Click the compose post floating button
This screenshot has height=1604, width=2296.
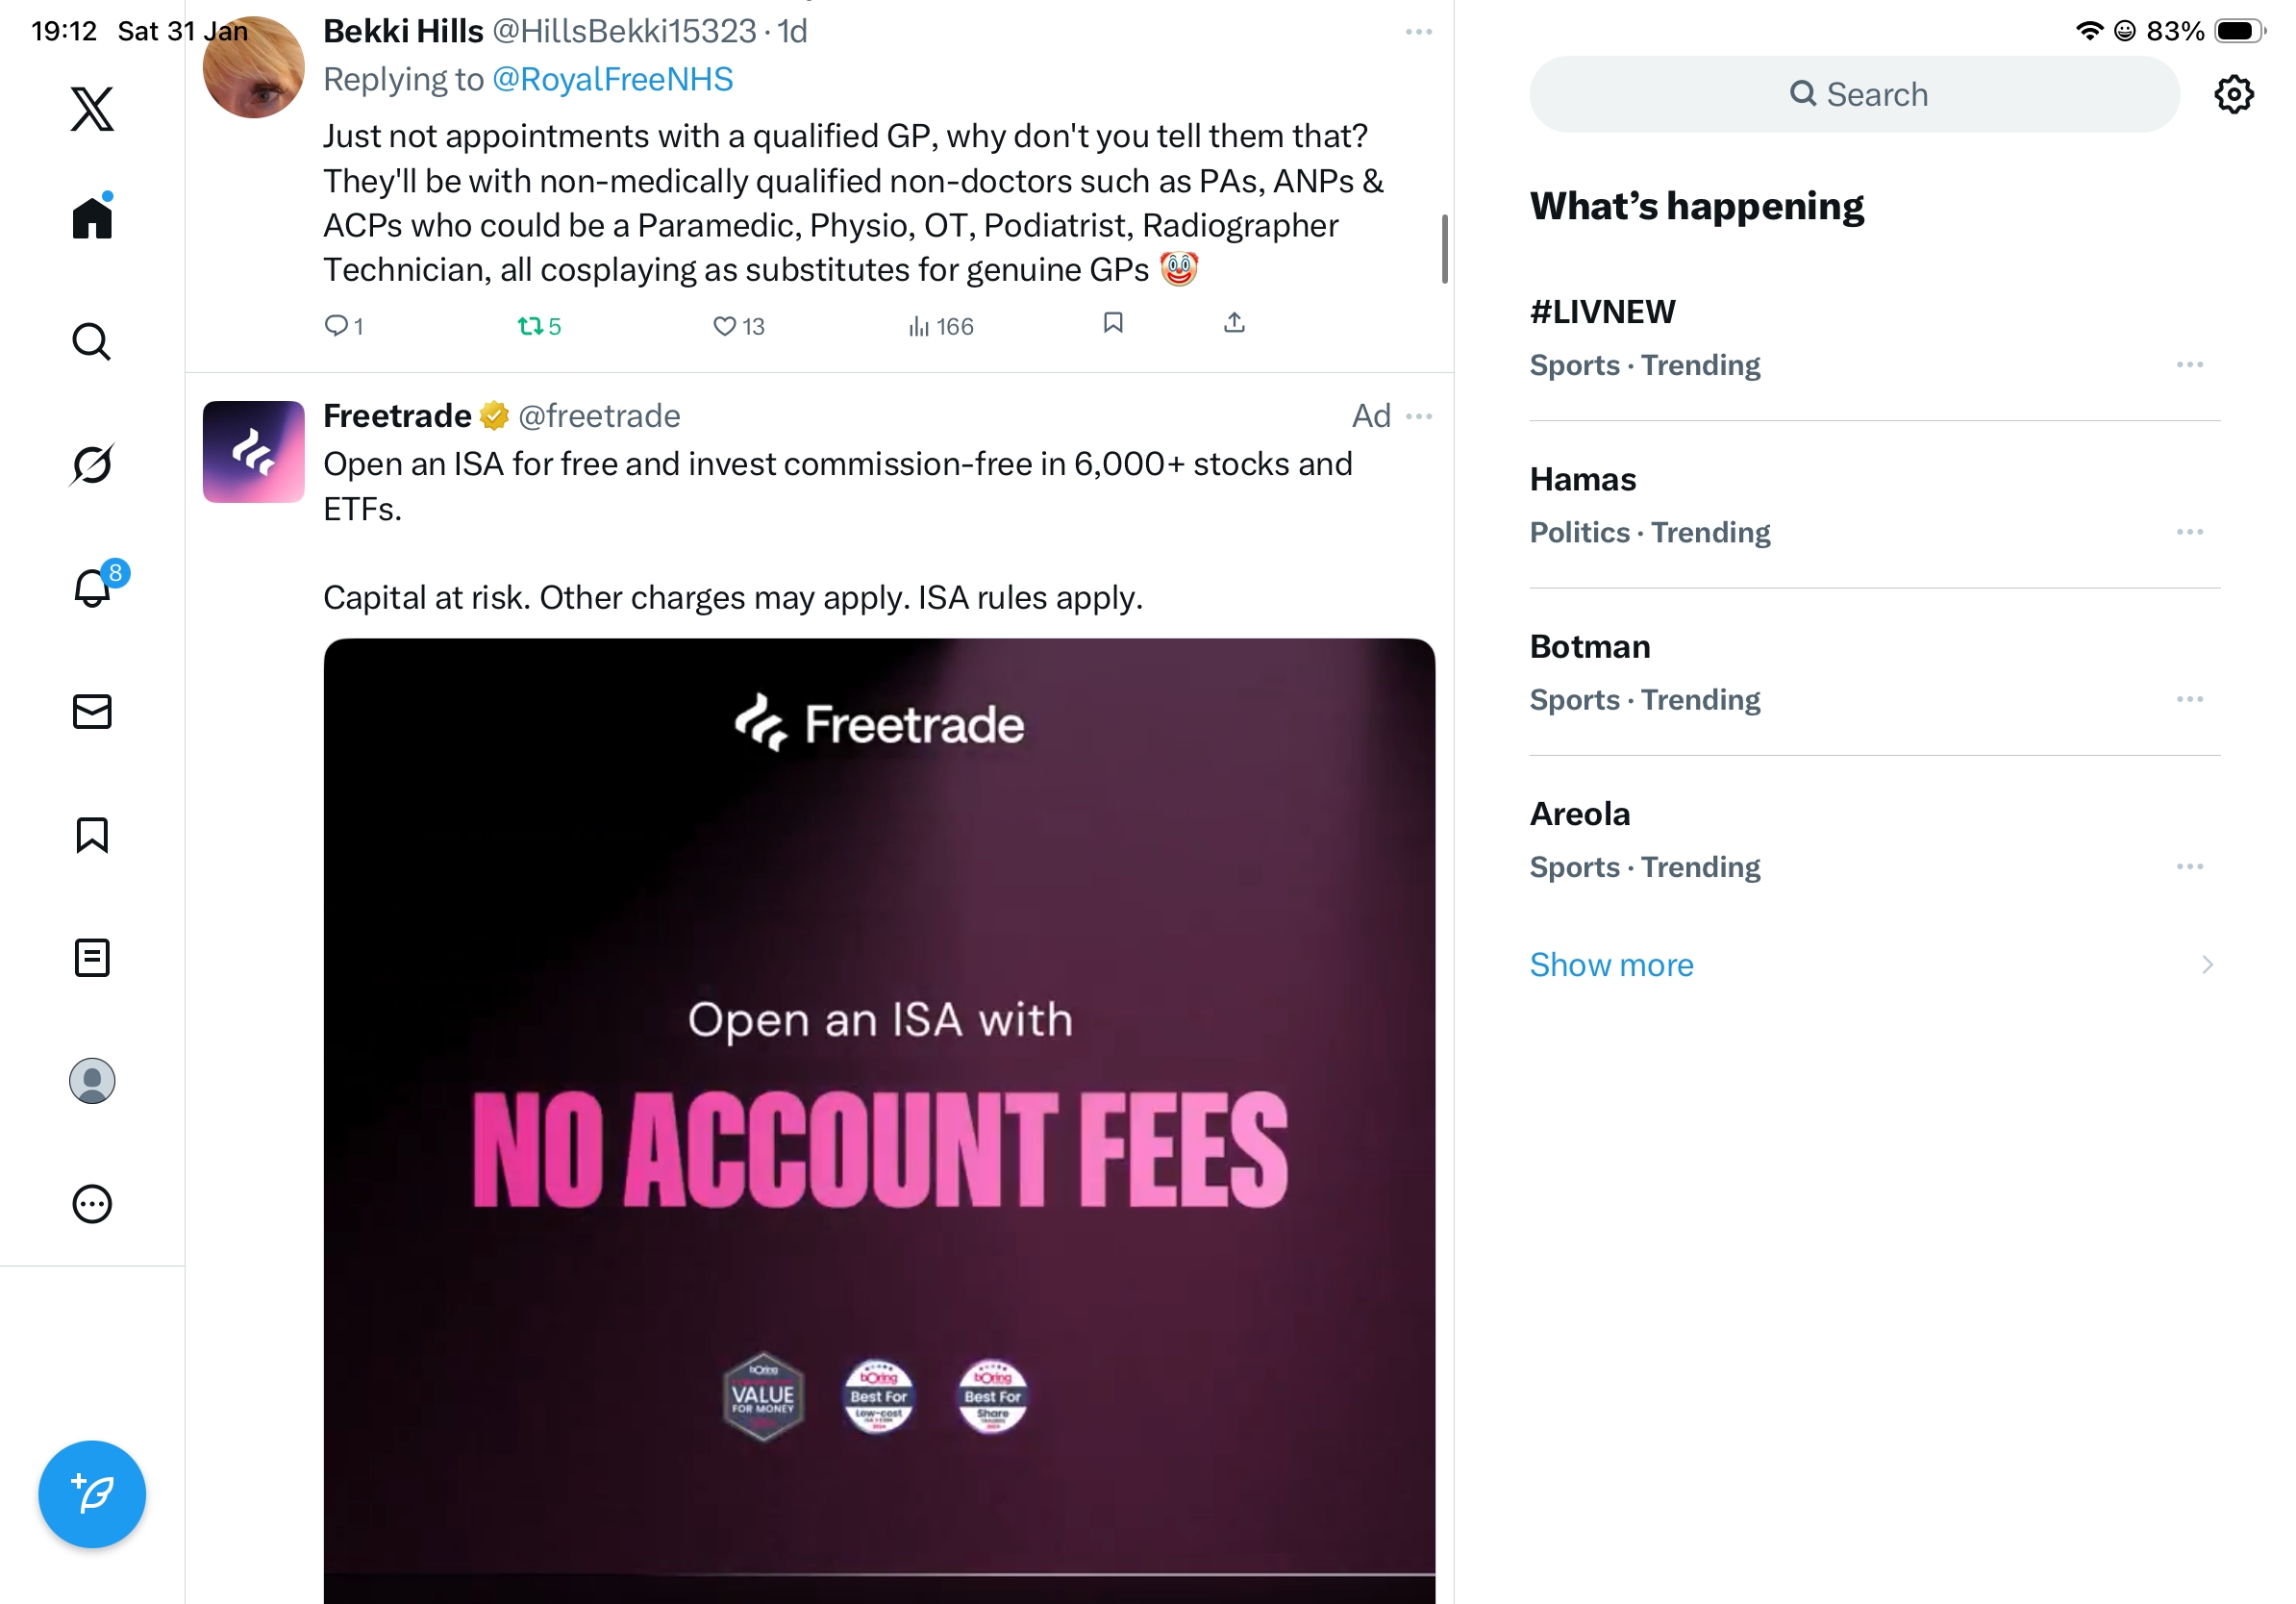click(x=92, y=1494)
